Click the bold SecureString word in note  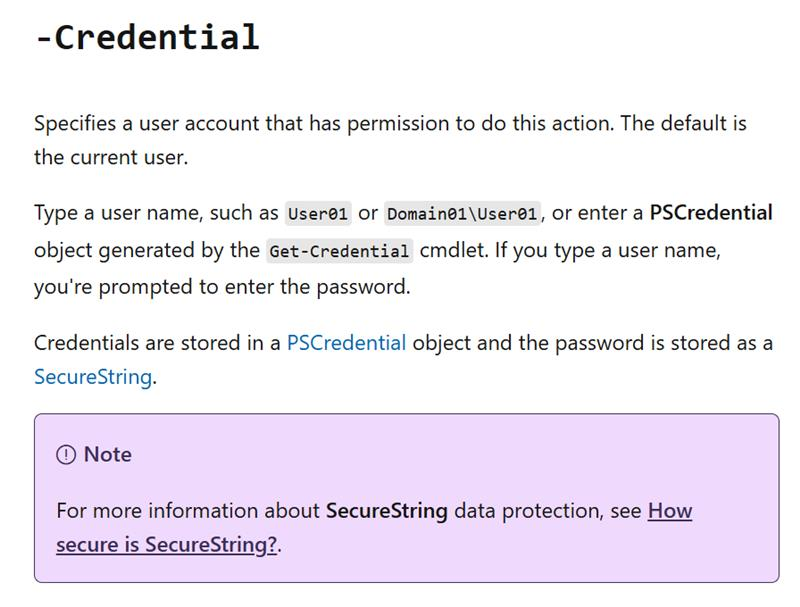(x=387, y=511)
